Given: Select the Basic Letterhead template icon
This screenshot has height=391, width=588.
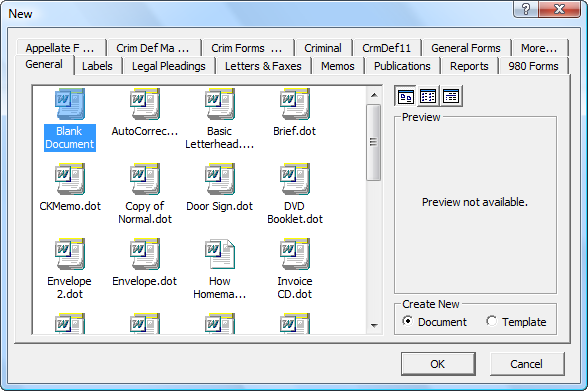Looking at the screenshot, I should coord(220,104).
